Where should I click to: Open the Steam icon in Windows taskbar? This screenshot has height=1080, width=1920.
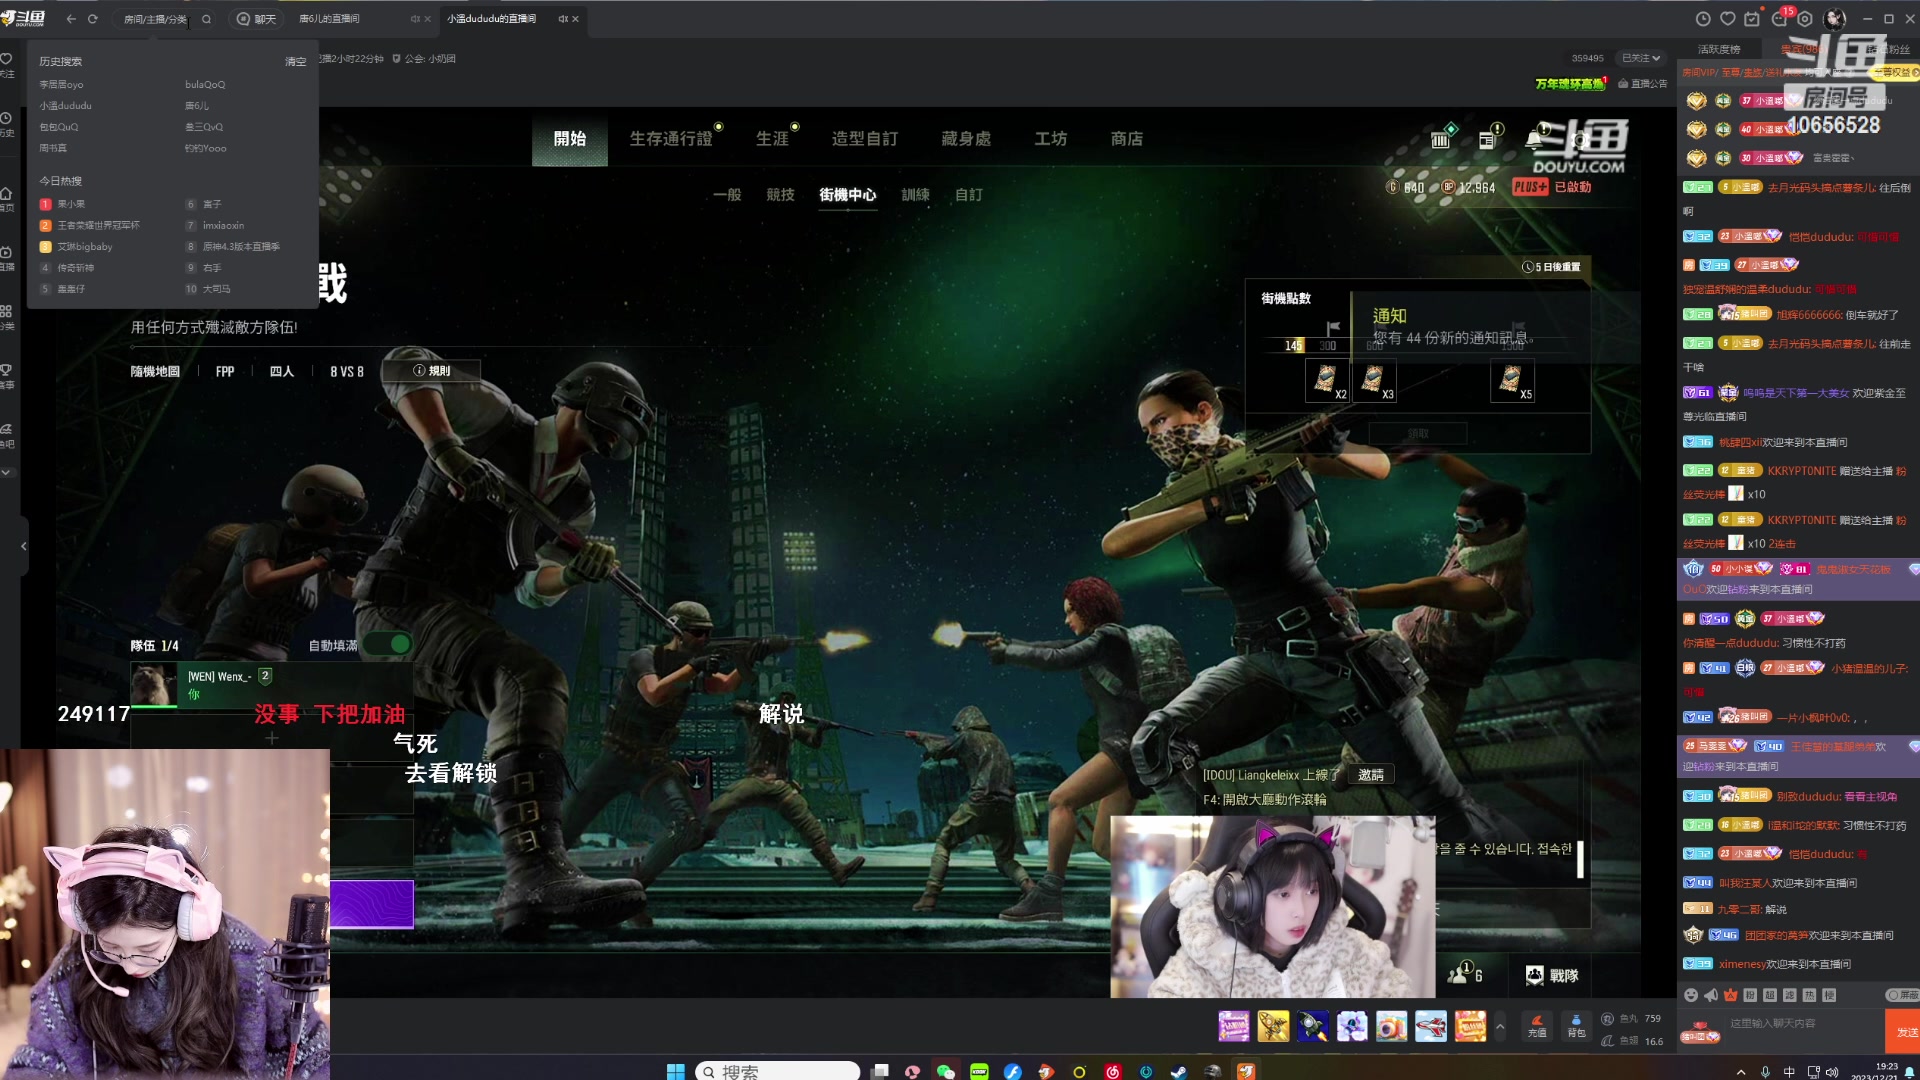coord(1179,1071)
